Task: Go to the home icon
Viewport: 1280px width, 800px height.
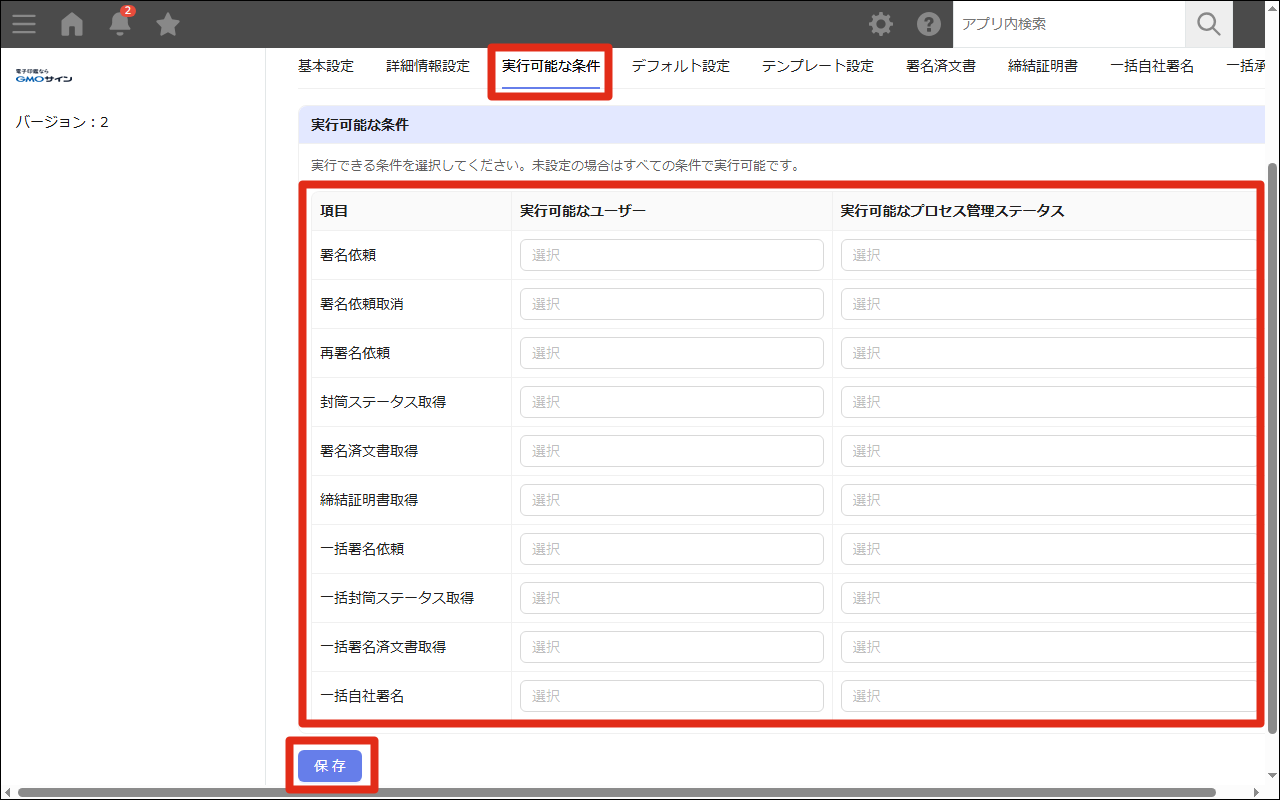Action: 72,24
